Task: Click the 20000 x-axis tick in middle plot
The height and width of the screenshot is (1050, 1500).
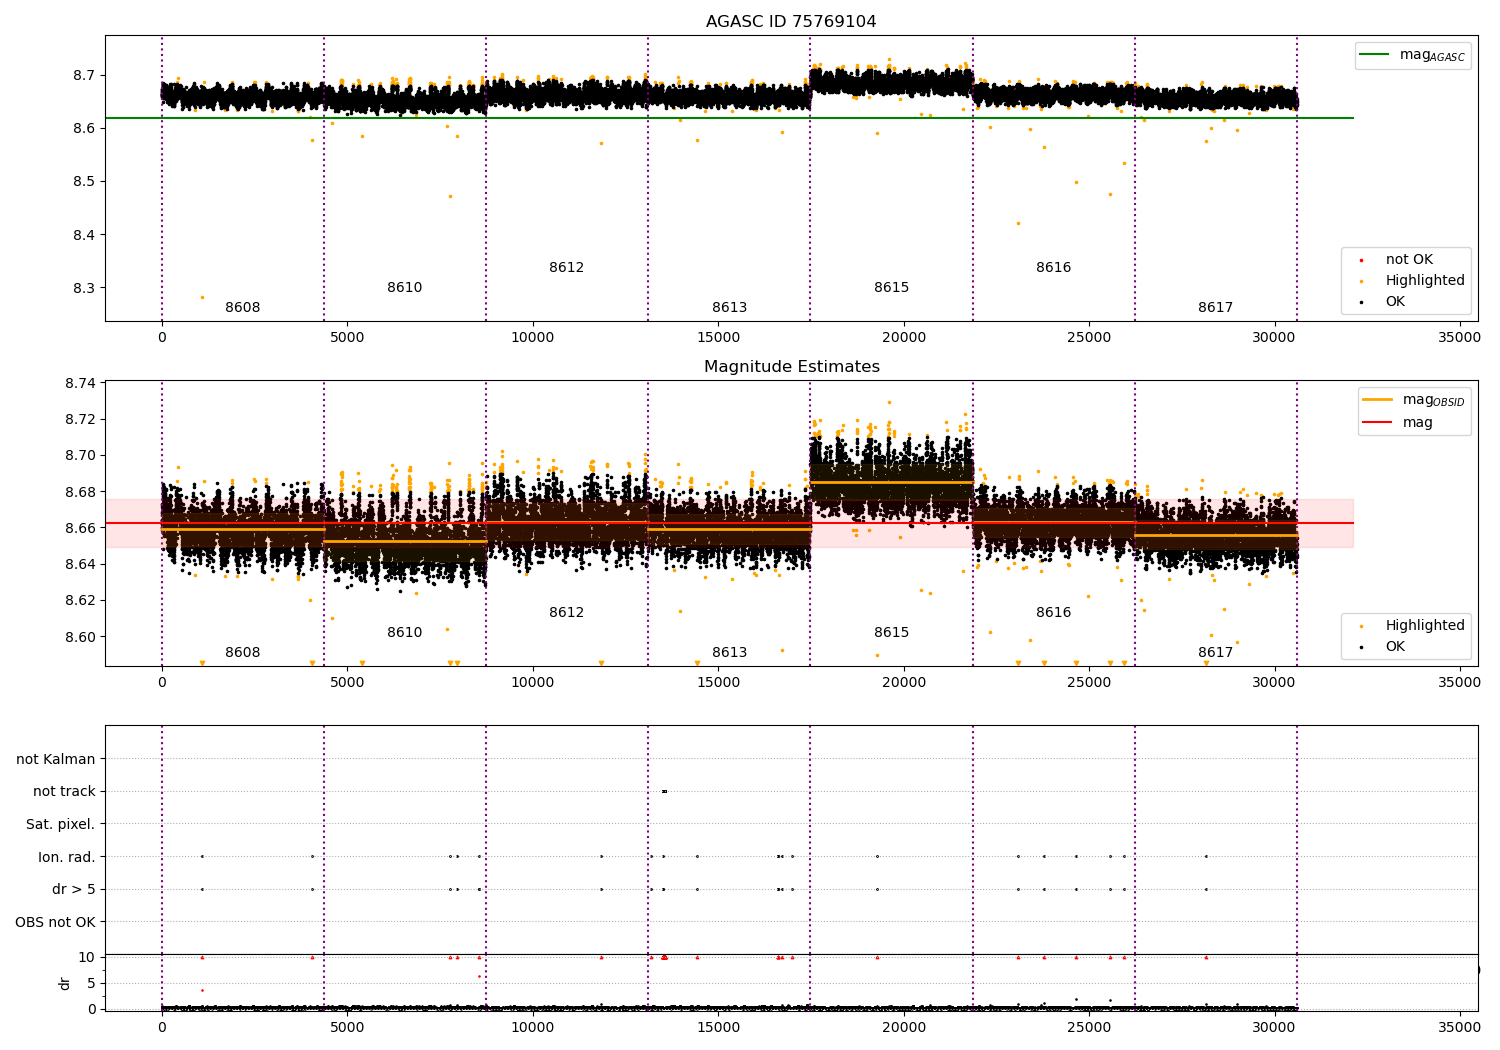Action: [904, 683]
